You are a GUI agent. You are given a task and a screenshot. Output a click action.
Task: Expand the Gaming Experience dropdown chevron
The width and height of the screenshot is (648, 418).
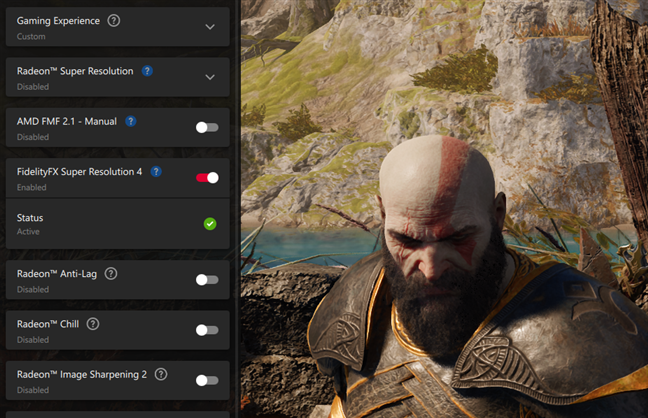pos(210,27)
